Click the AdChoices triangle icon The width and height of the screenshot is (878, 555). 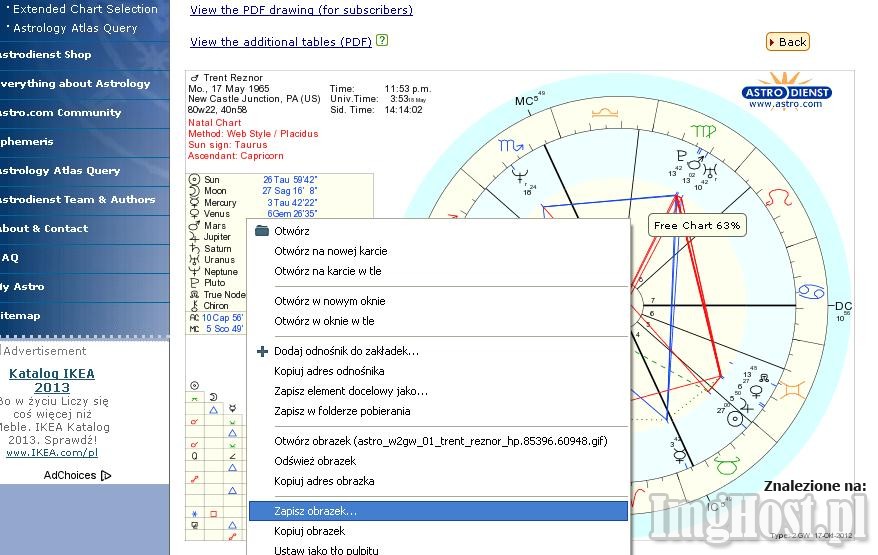[106, 475]
